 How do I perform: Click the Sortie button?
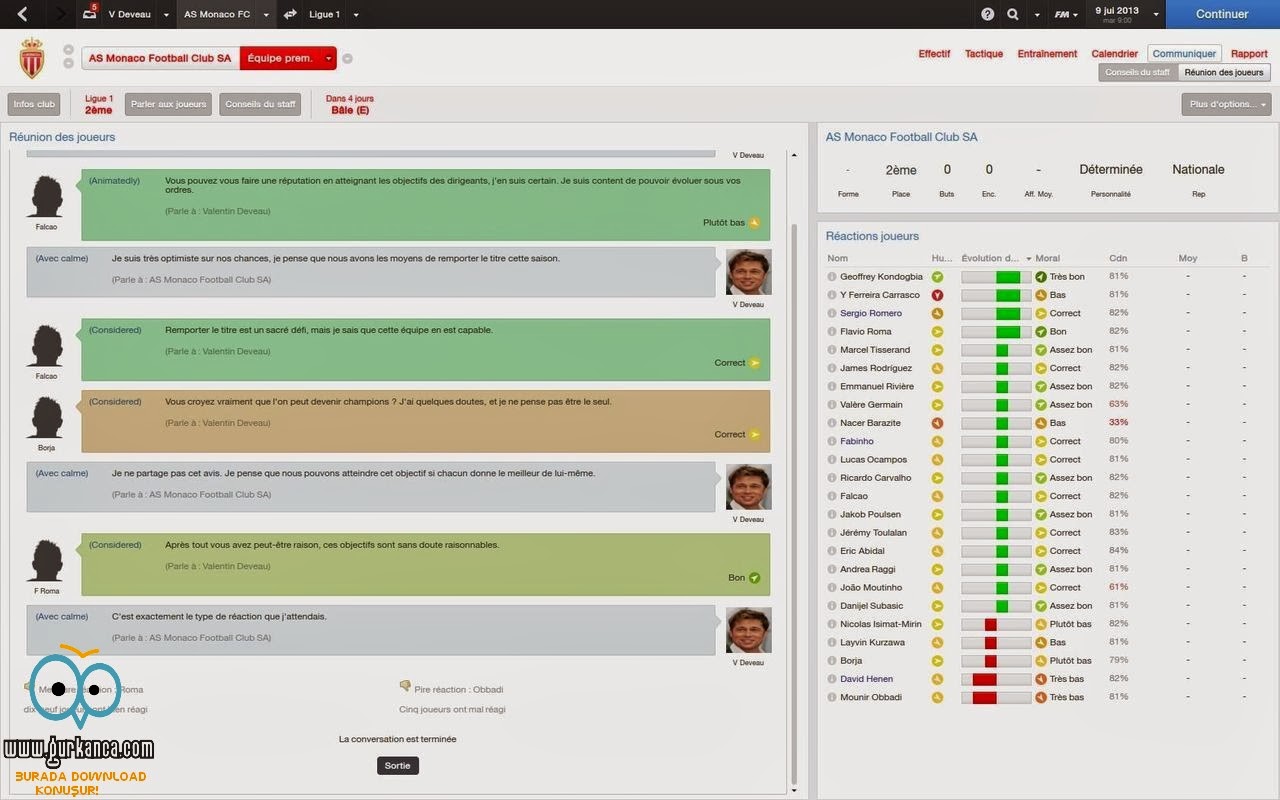click(x=398, y=766)
